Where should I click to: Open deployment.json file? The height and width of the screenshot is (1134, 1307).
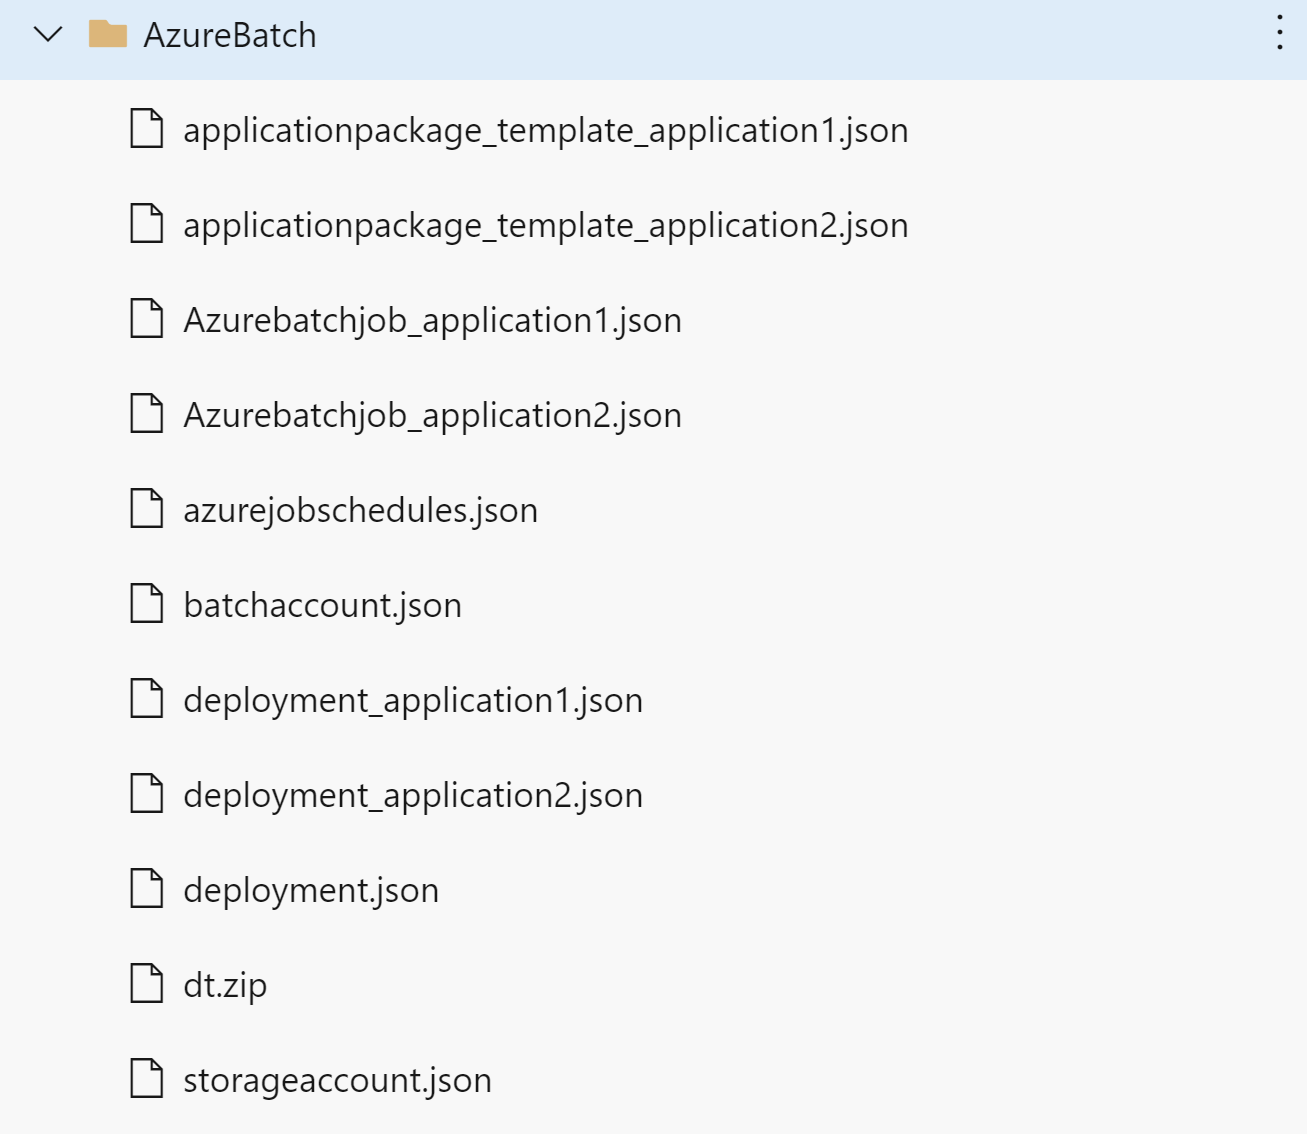[311, 890]
